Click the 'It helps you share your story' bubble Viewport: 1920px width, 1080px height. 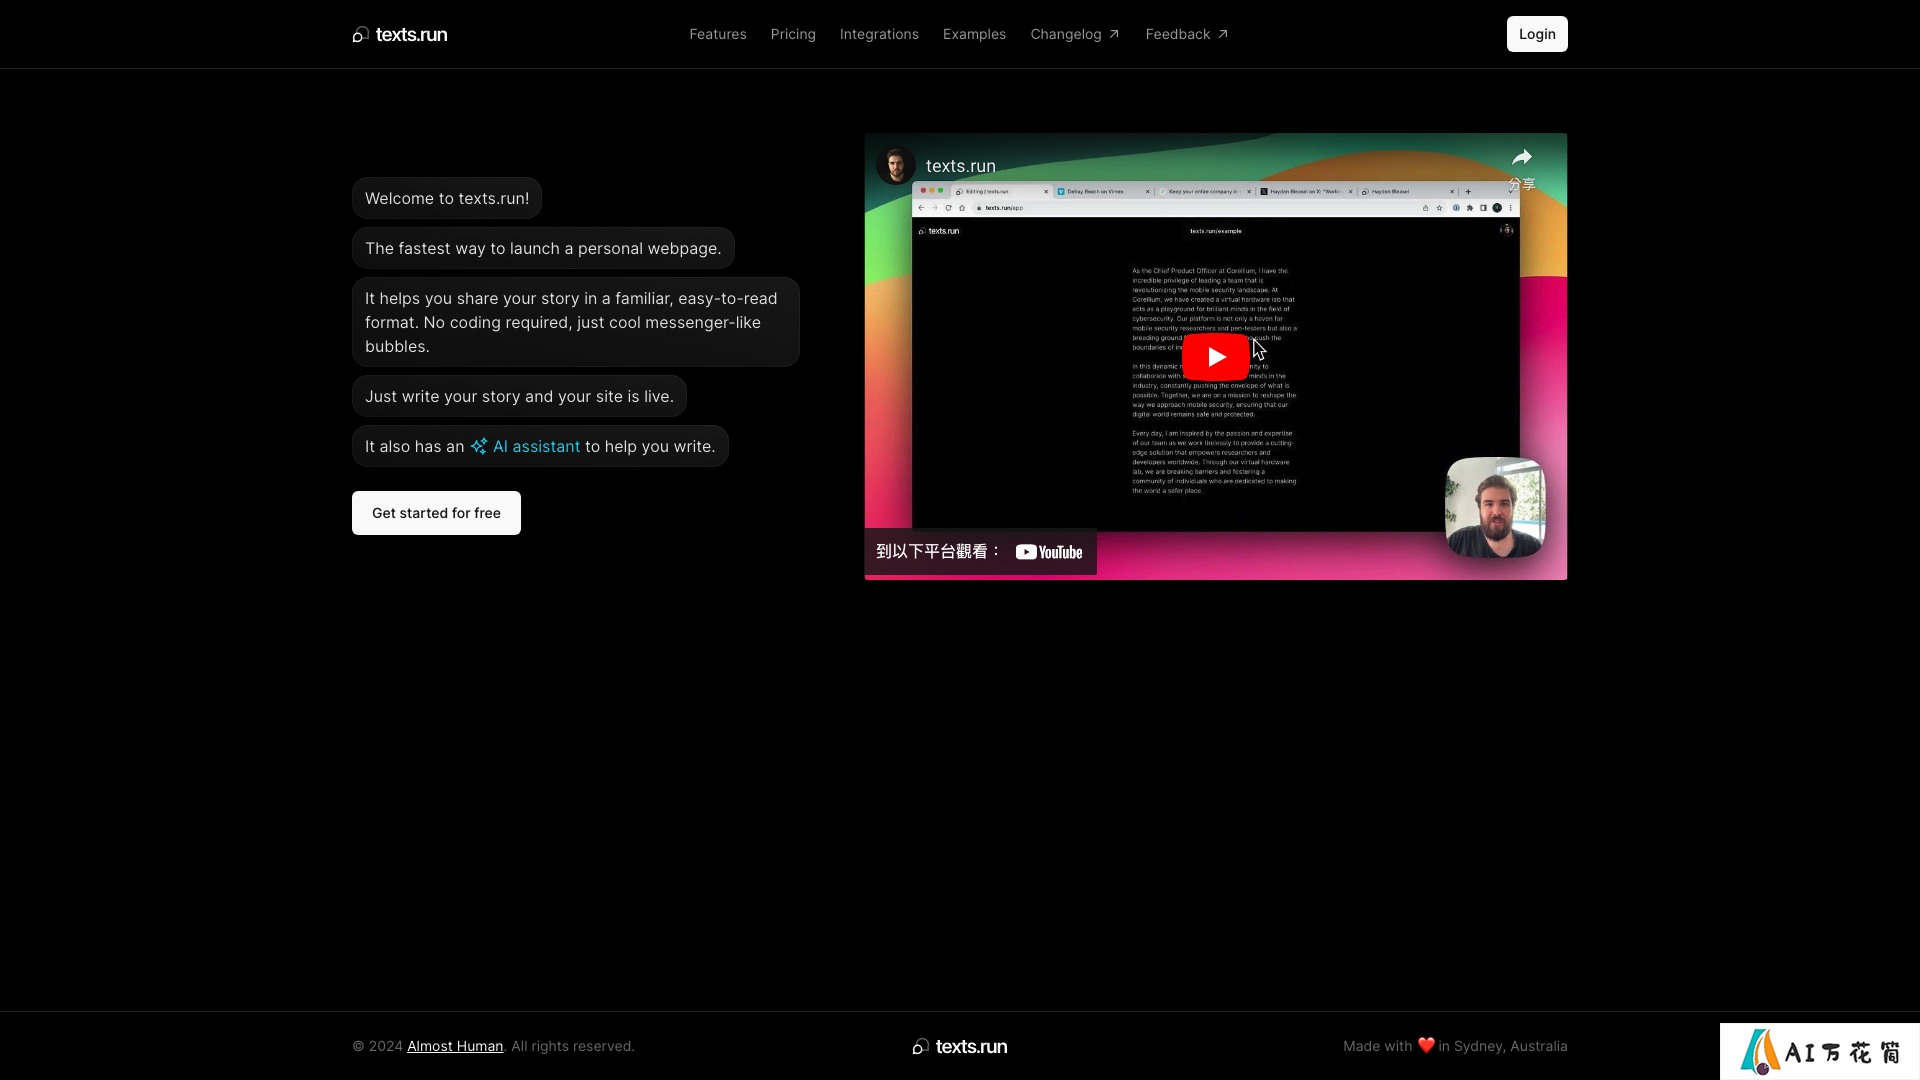[576, 322]
